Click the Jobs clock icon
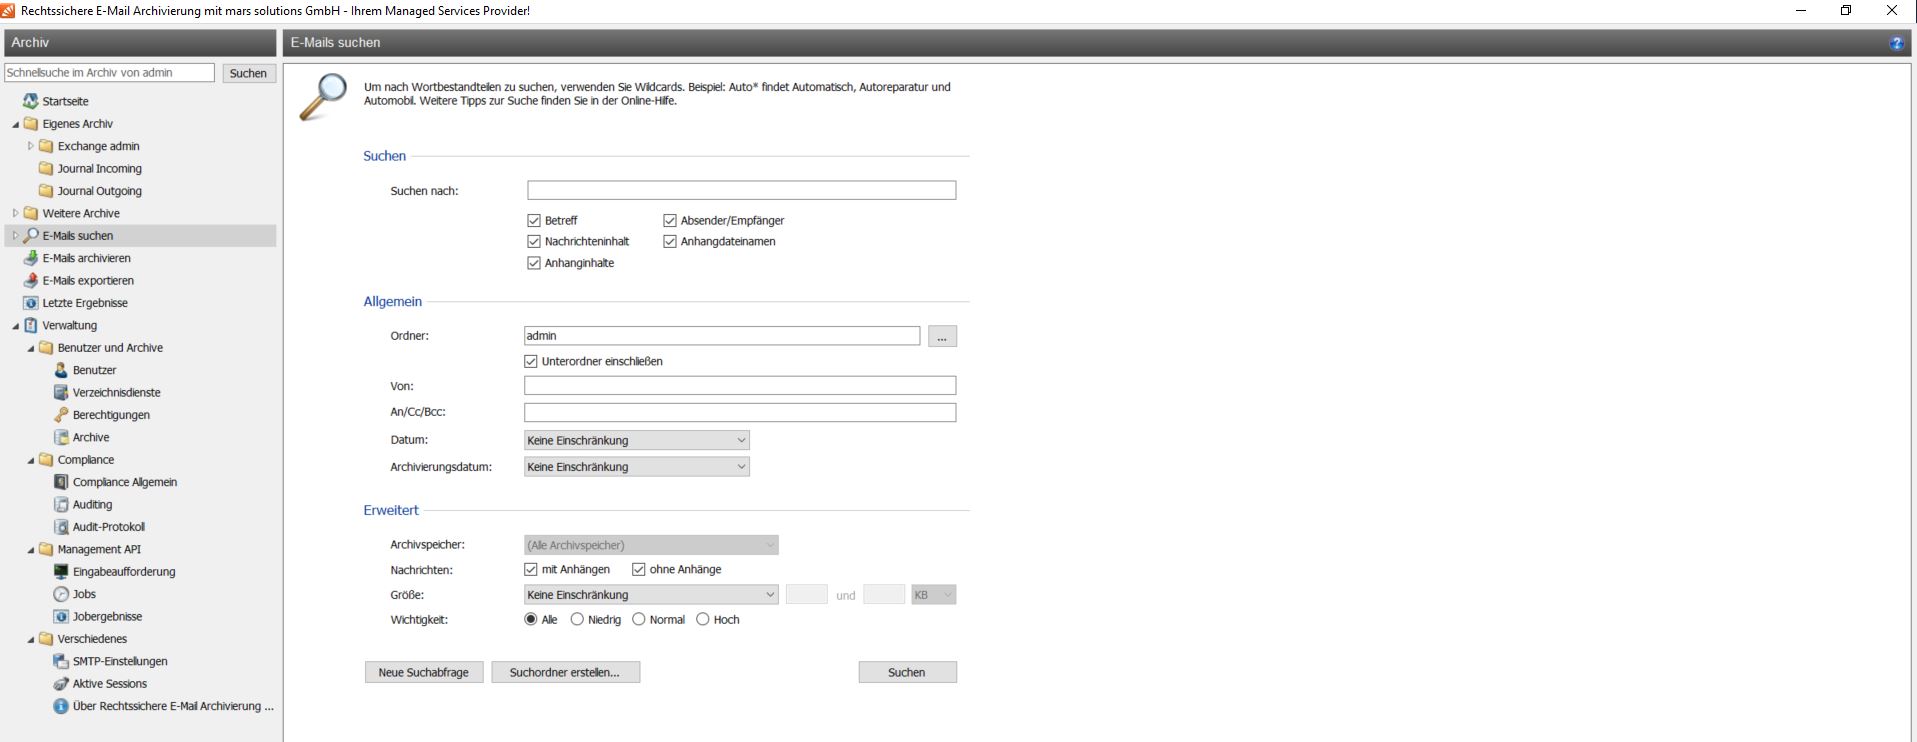The width and height of the screenshot is (1917, 742). pos(61,594)
